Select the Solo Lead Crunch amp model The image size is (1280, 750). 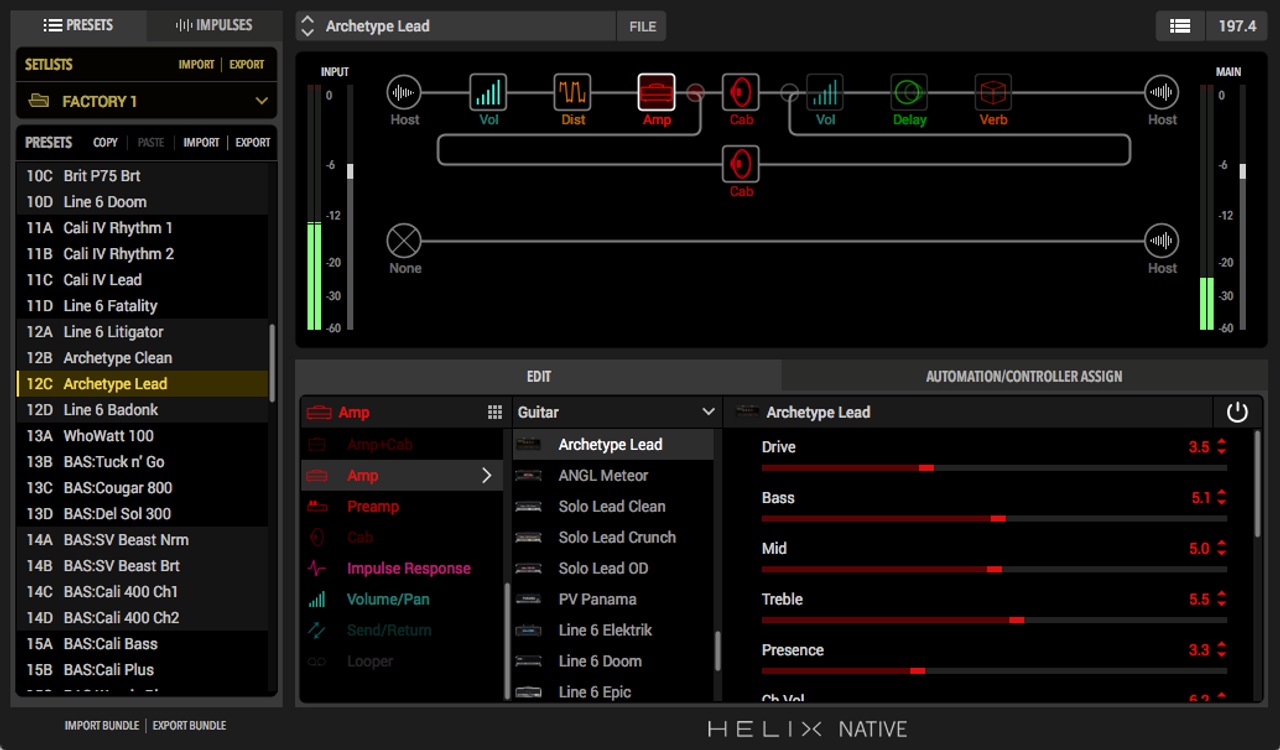click(613, 538)
